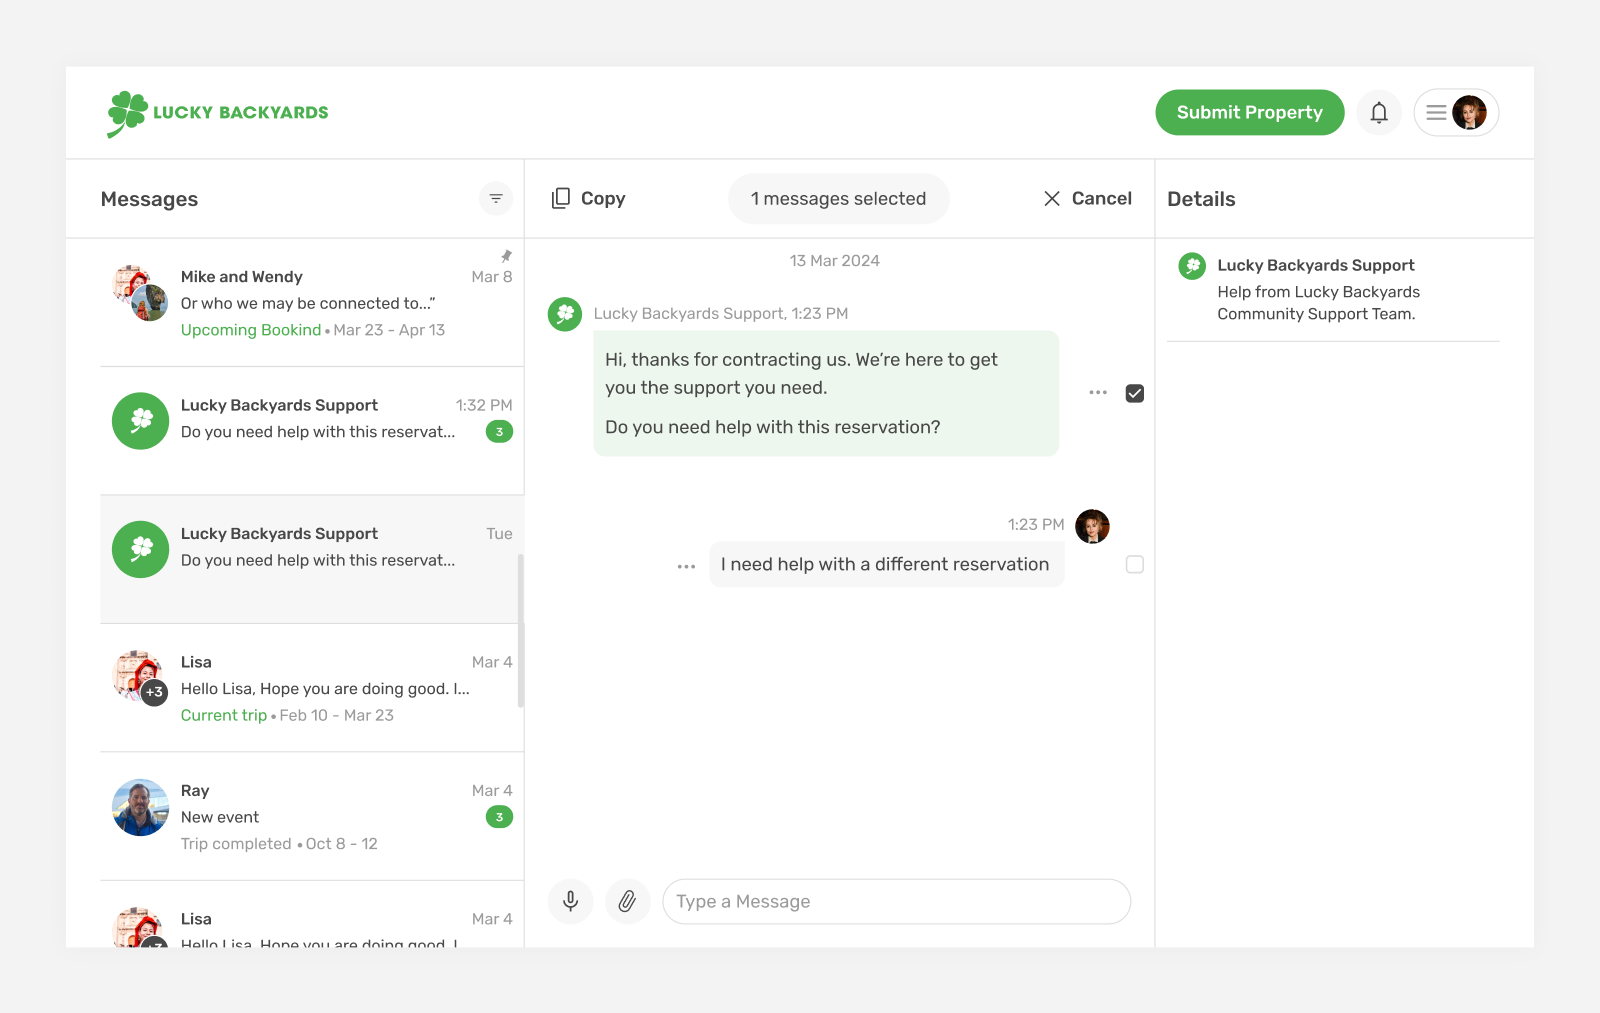Screen dimensions: 1600x1013
Task: Open options dots for support message
Action: (x=1098, y=393)
